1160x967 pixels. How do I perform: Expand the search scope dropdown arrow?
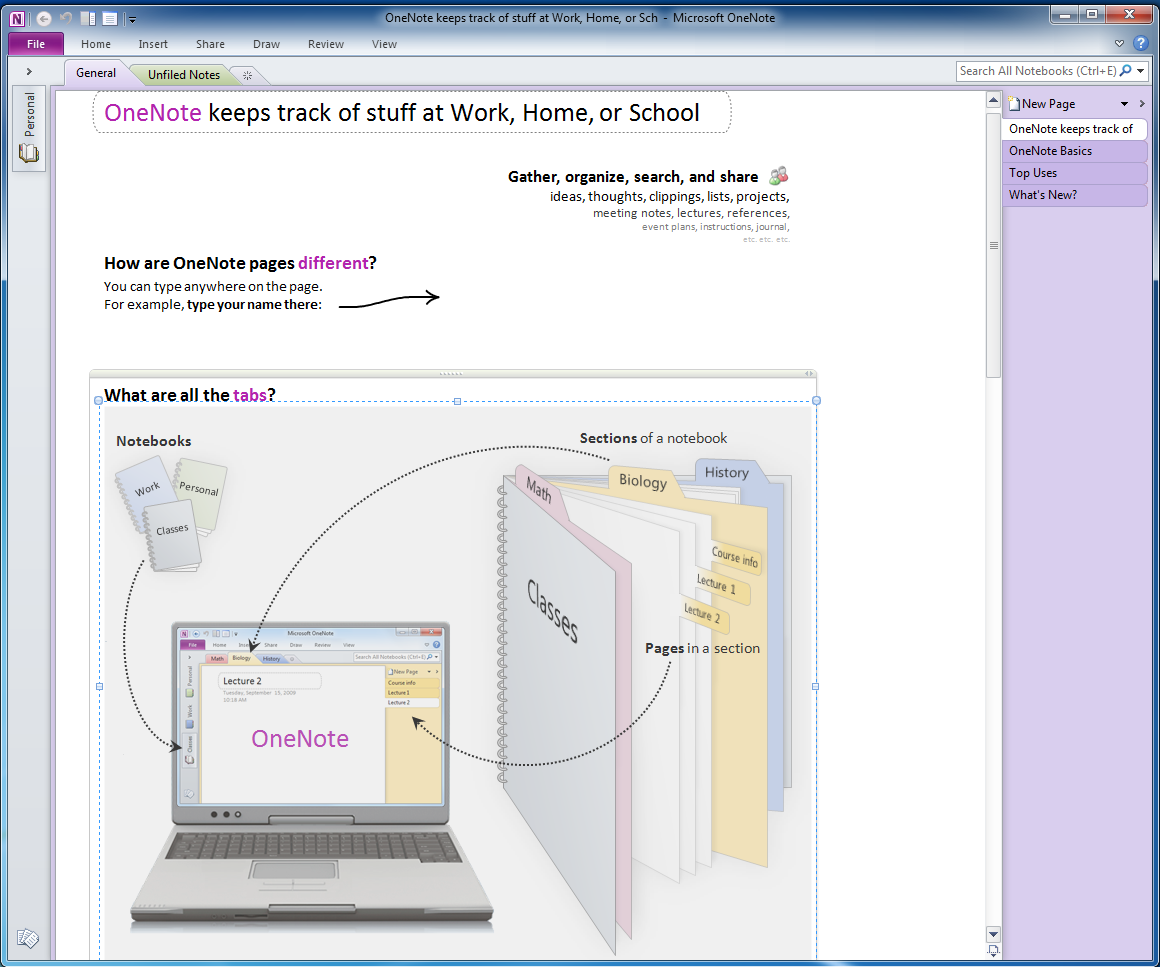(x=1141, y=71)
